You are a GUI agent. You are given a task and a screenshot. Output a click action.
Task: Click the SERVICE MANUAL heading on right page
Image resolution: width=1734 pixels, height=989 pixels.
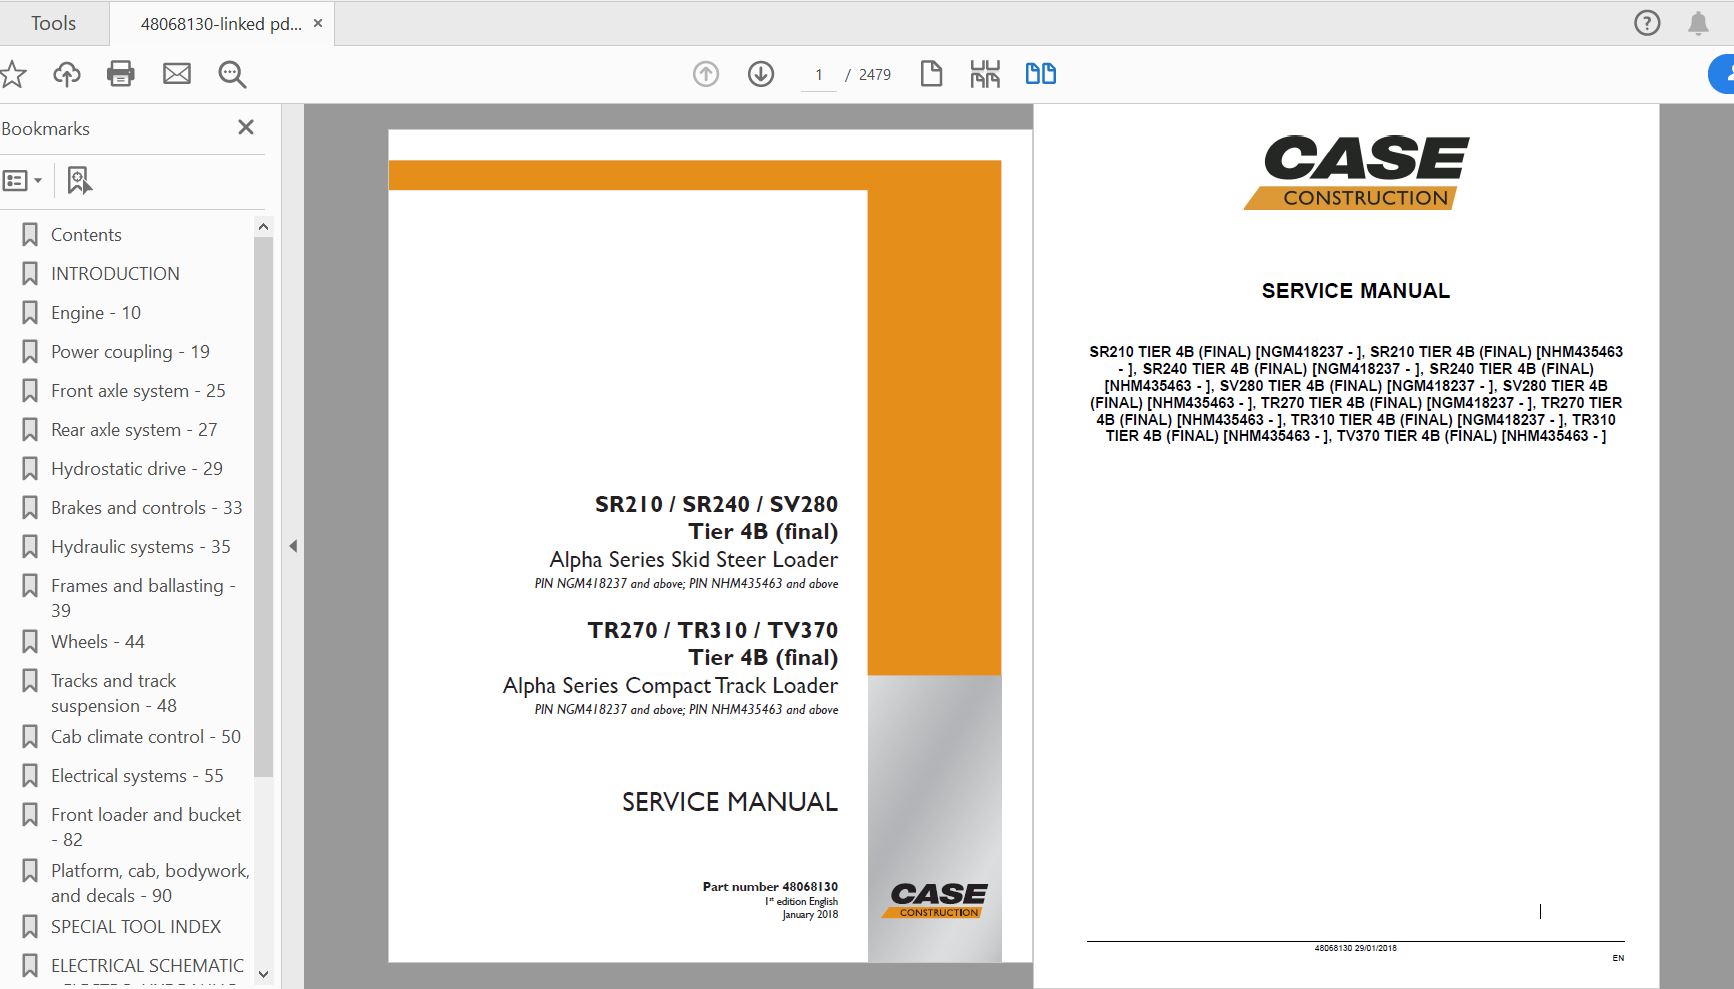point(1356,291)
